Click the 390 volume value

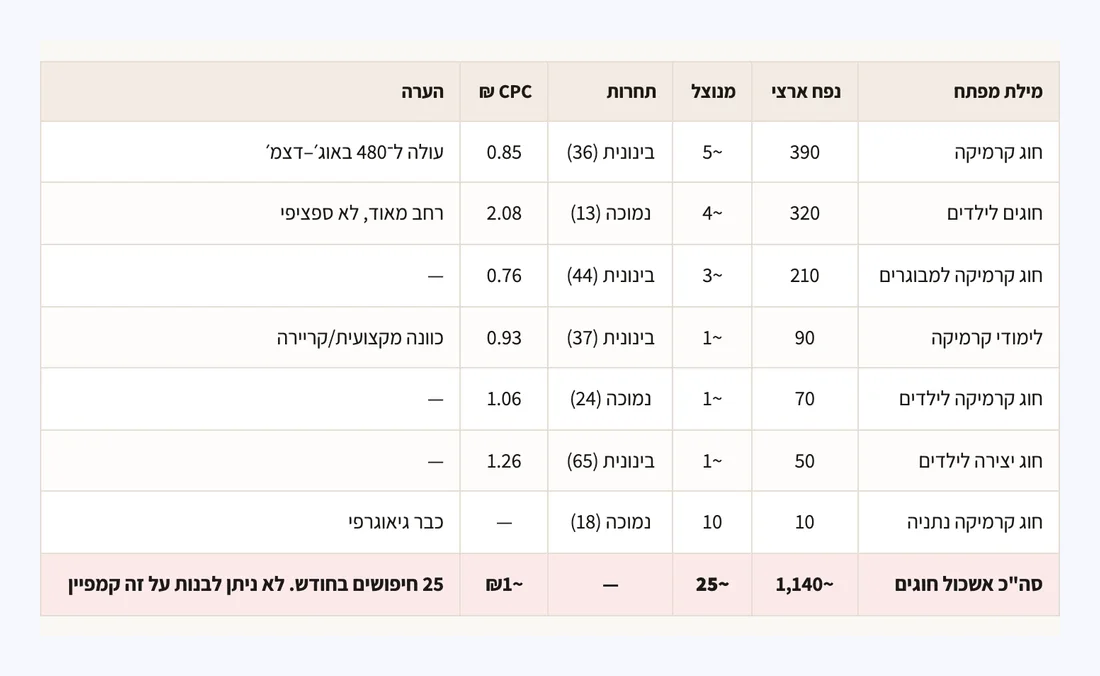(805, 152)
